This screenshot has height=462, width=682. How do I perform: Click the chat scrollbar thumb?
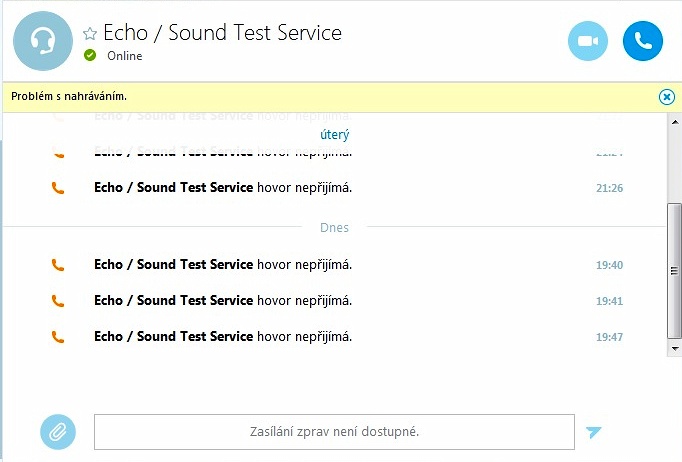pyautogui.click(x=674, y=270)
